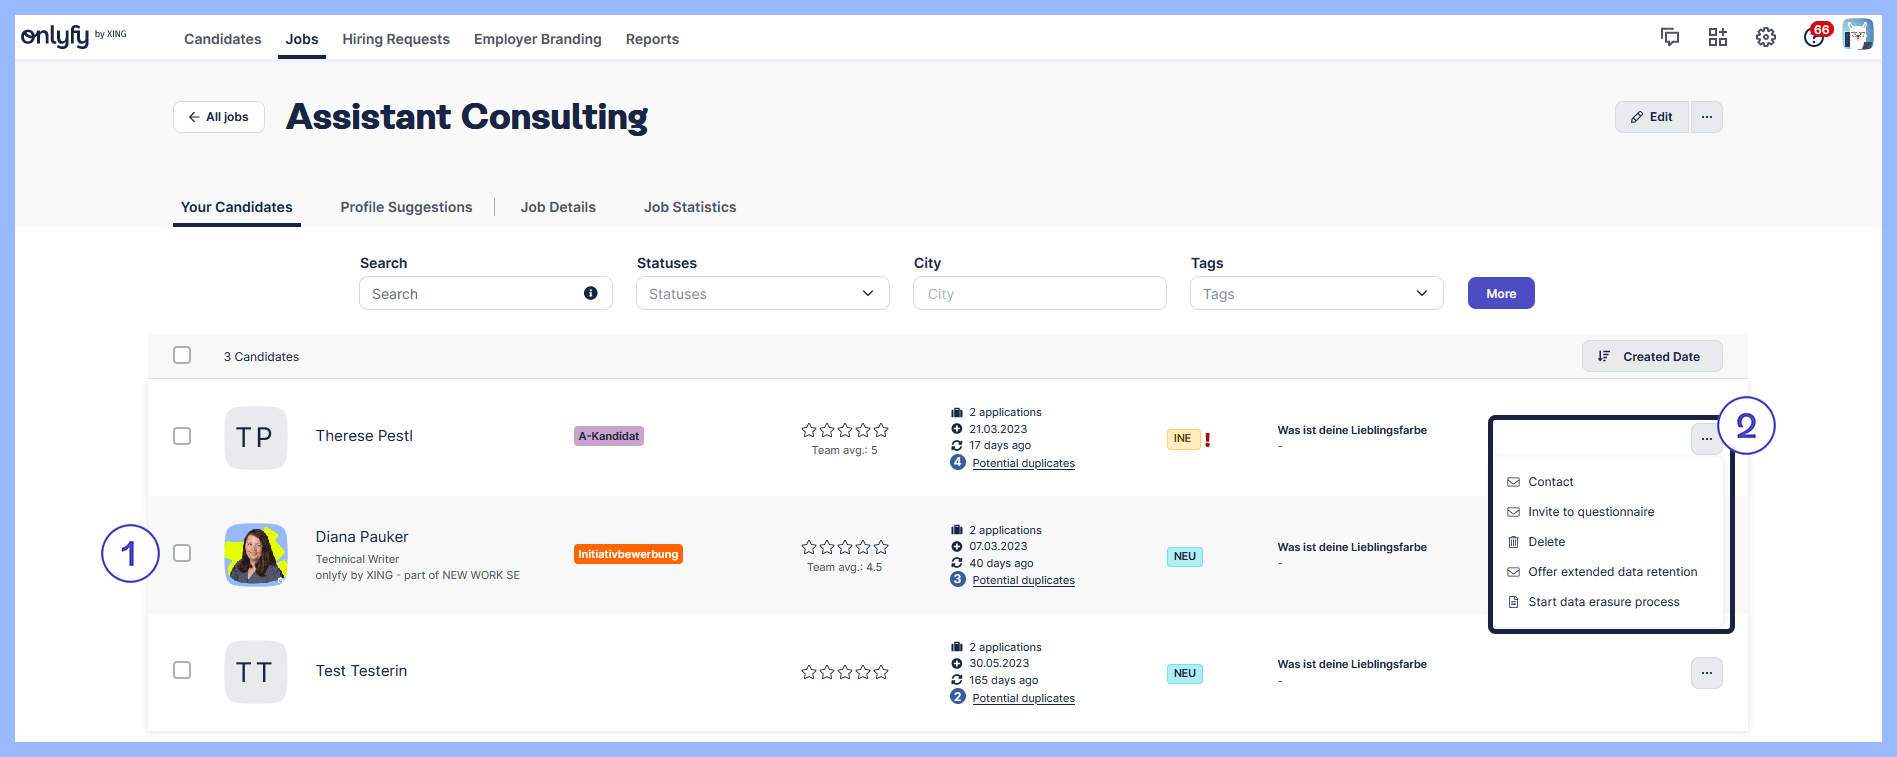Open three-dot menu for Test Testerin

point(1706,673)
